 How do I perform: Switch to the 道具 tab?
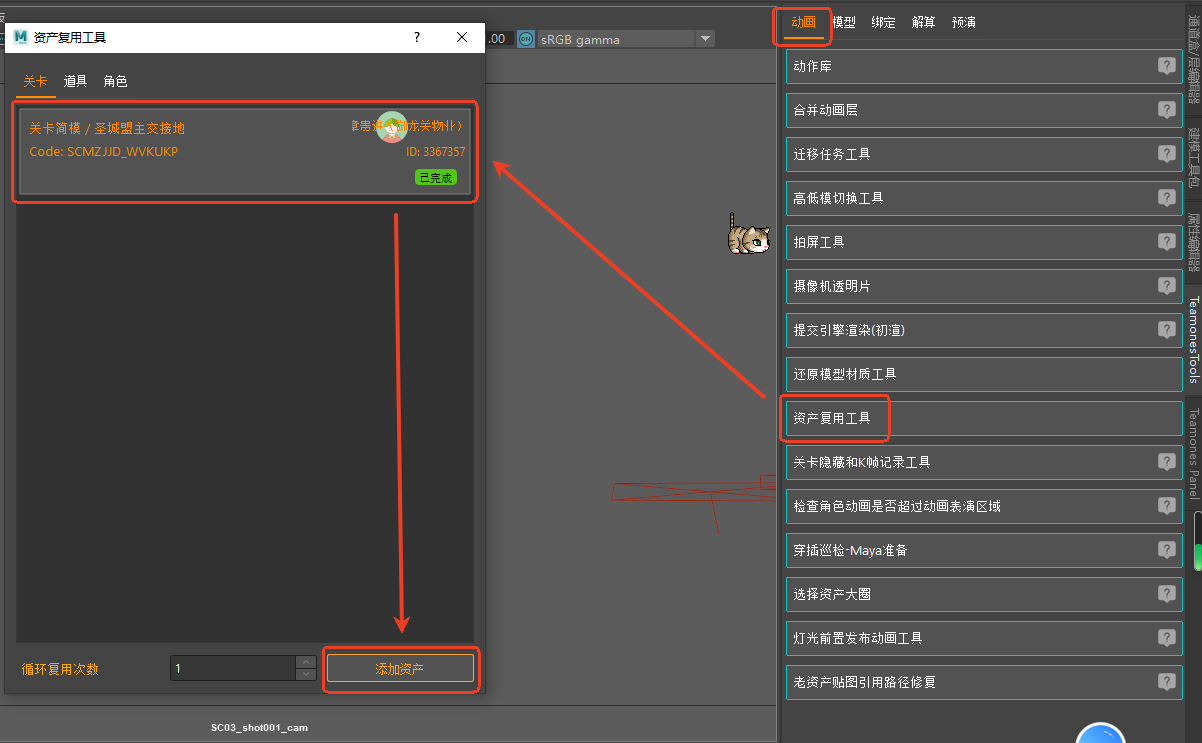click(75, 81)
